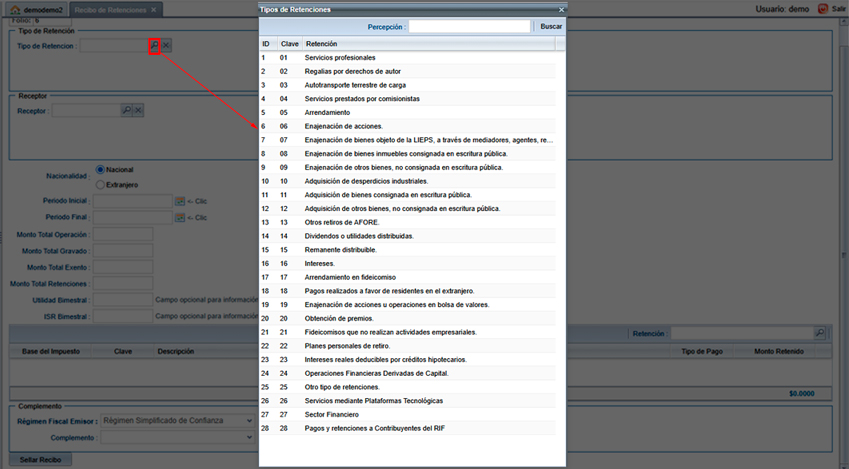Close the Tipos de Retenciones dialog

[x=560, y=9]
